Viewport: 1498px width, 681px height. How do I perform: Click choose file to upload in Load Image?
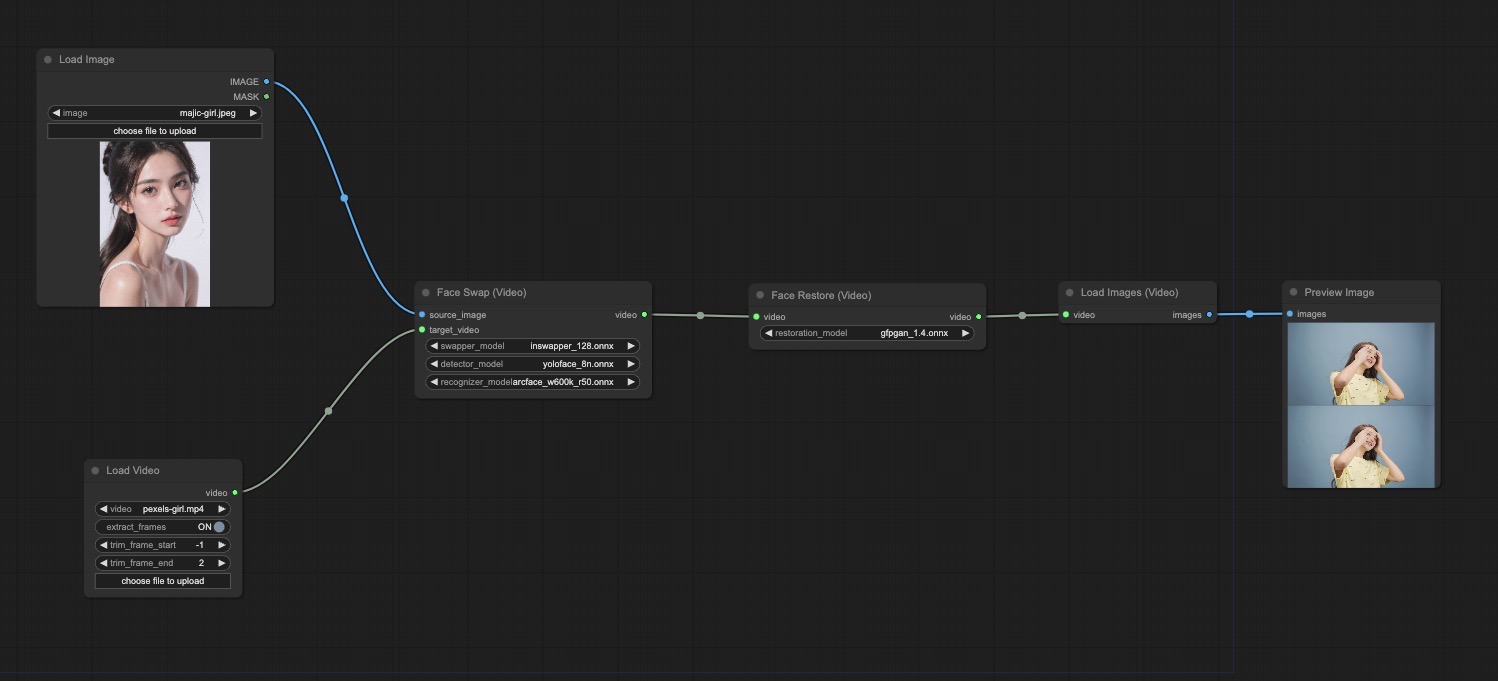pyautogui.click(x=155, y=131)
